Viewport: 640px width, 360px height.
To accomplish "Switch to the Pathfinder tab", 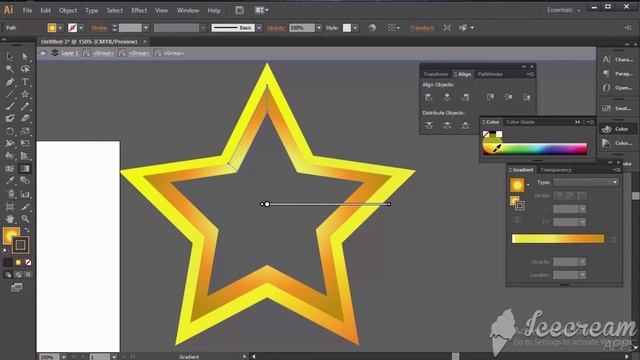I will 490,74.
